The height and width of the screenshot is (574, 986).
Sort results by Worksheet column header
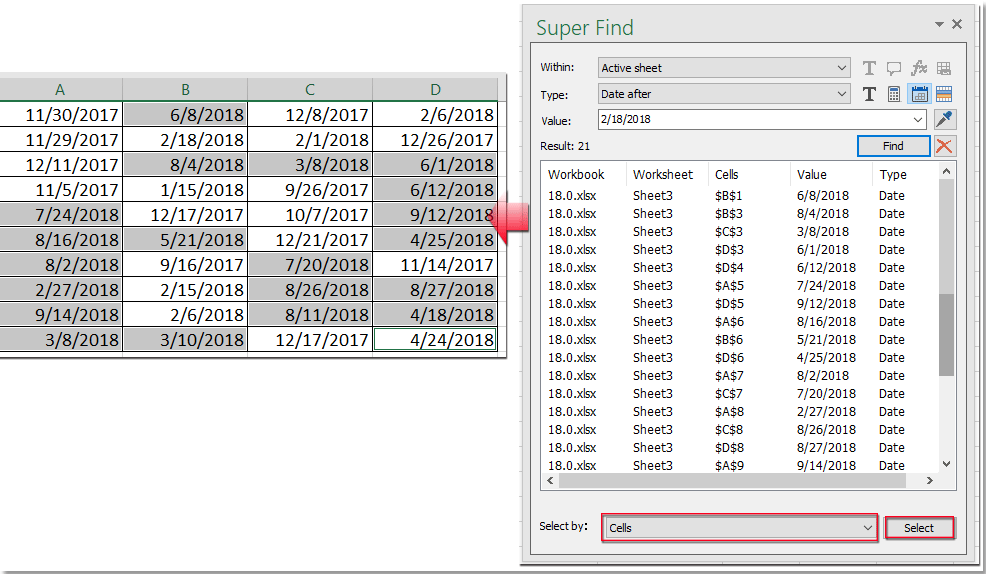663,175
